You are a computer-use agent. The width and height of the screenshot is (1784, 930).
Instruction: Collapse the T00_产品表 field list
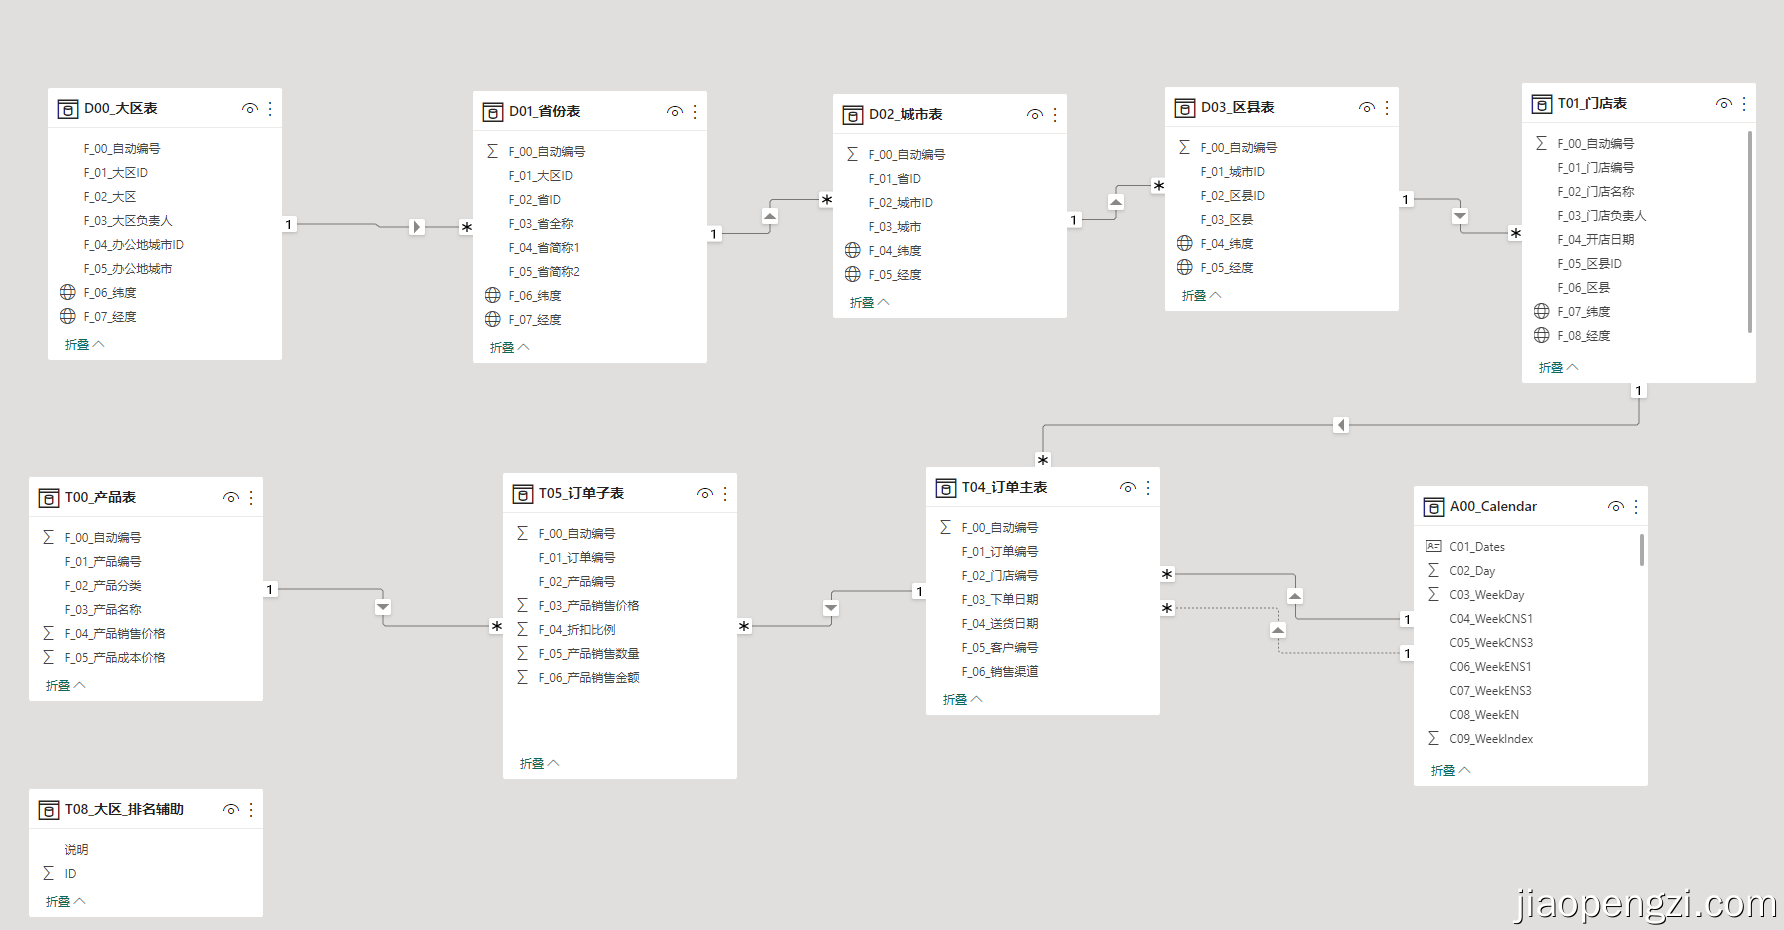pos(66,685)
